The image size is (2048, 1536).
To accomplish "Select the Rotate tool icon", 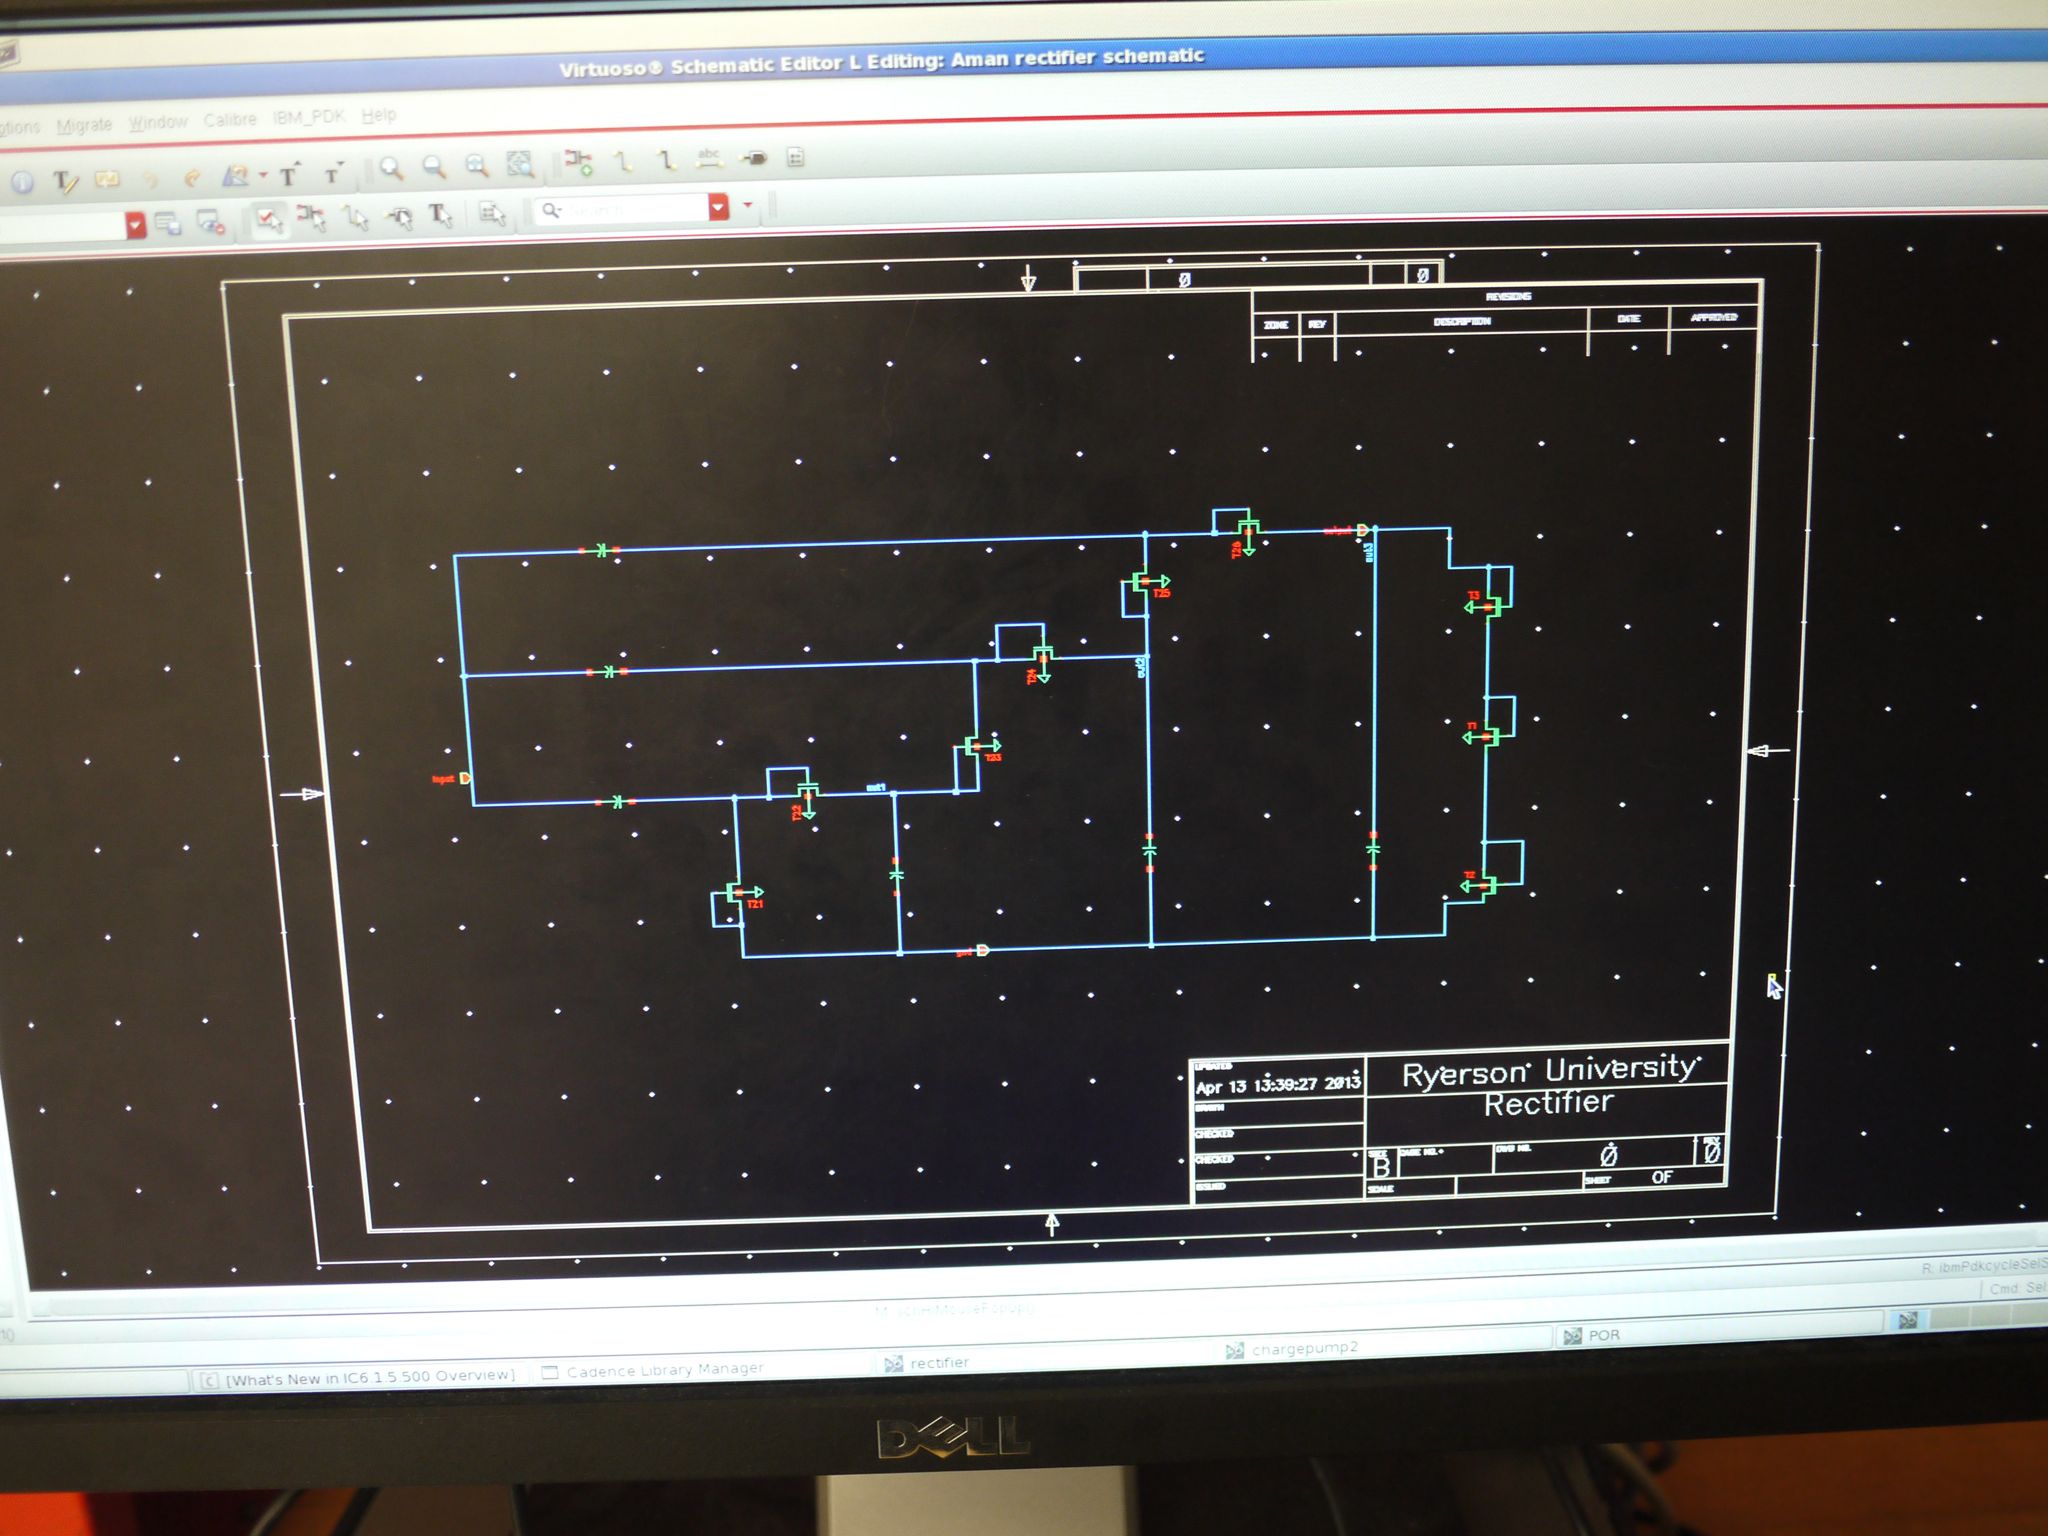I will click(x=235, y=176).
